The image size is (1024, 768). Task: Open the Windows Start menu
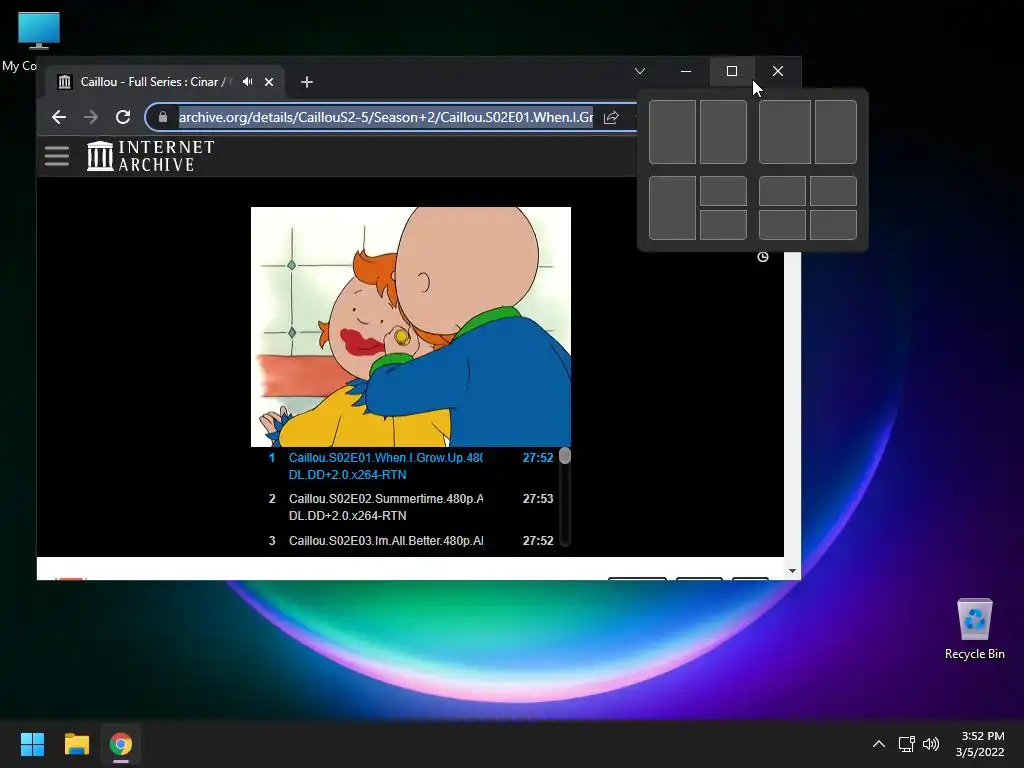32,744
